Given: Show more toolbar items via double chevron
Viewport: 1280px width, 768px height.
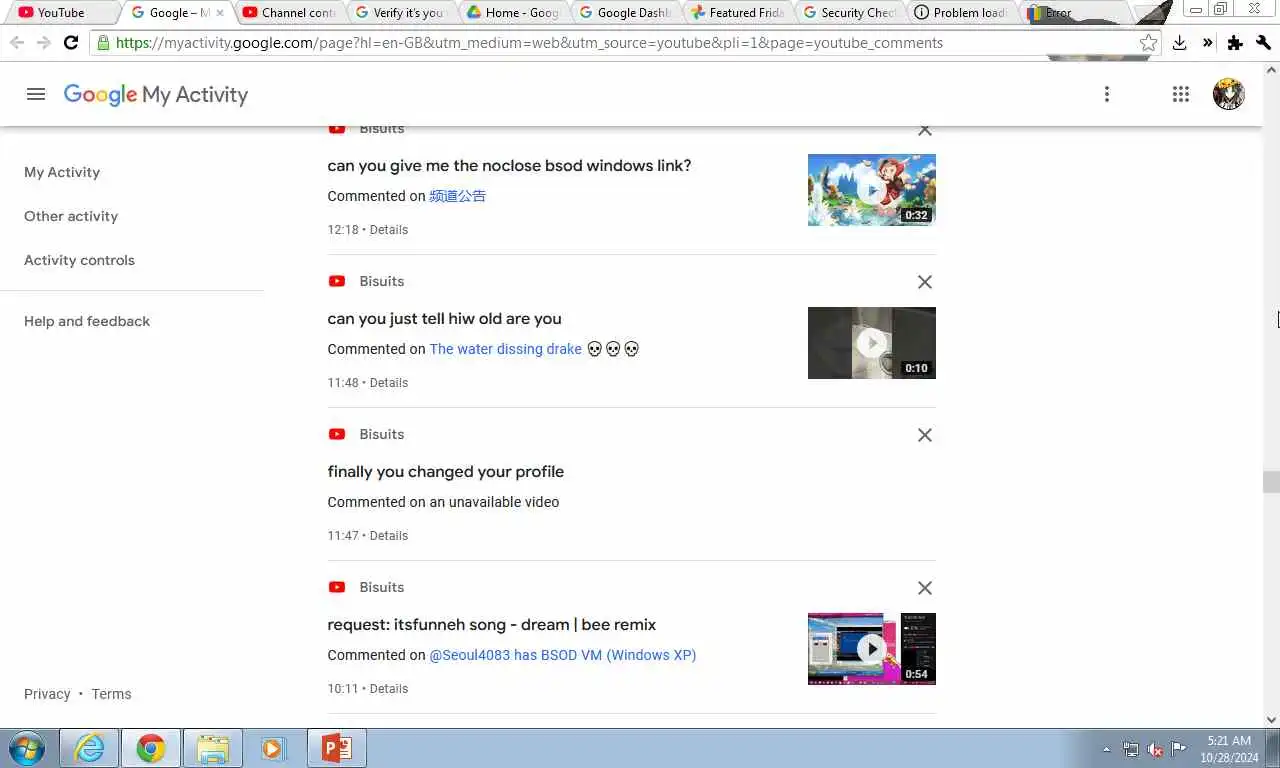Looking at the screenshot, I should [x=1207, y=43].
